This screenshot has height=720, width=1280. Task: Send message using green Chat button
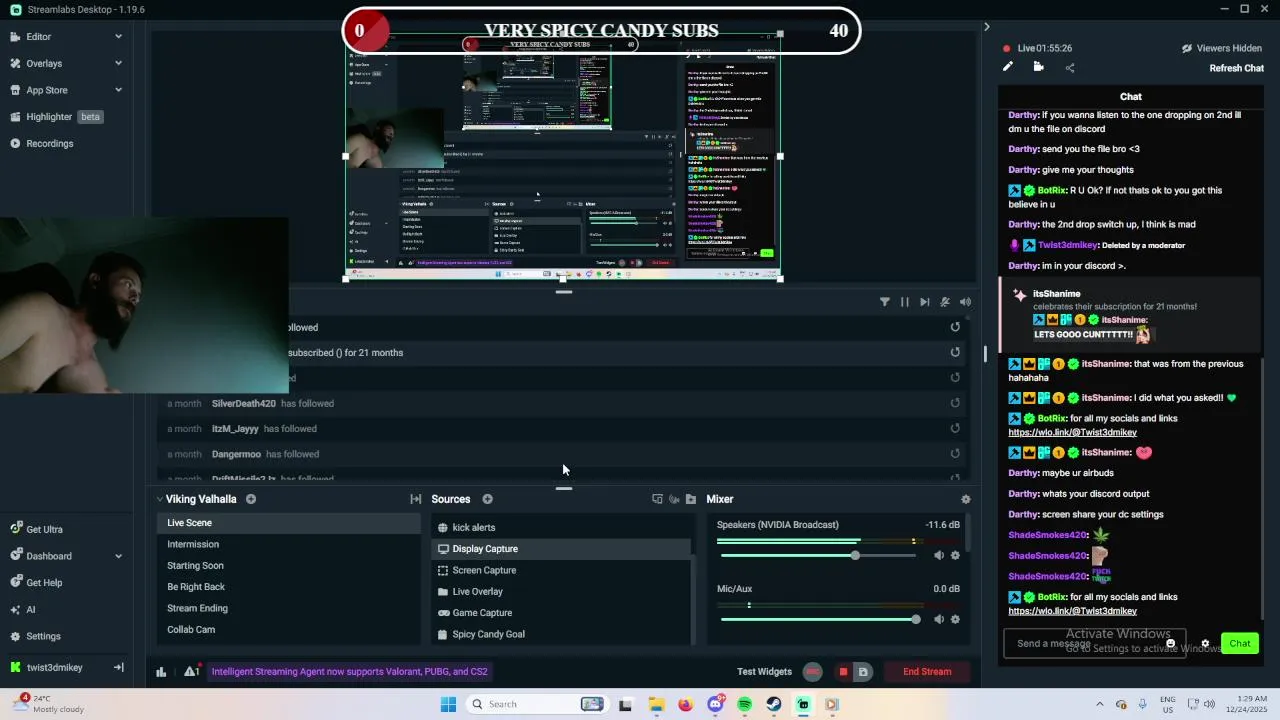coord(1240,644)
